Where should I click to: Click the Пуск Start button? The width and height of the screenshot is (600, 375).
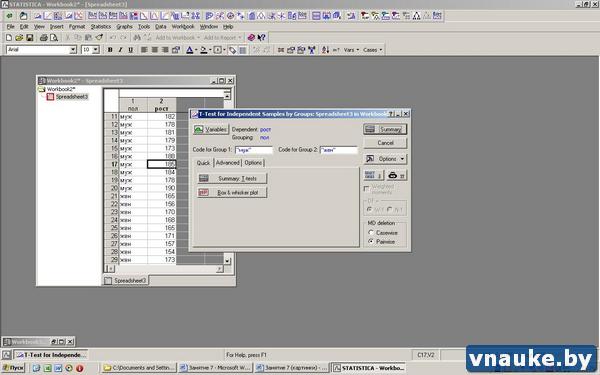coord(14,368)
